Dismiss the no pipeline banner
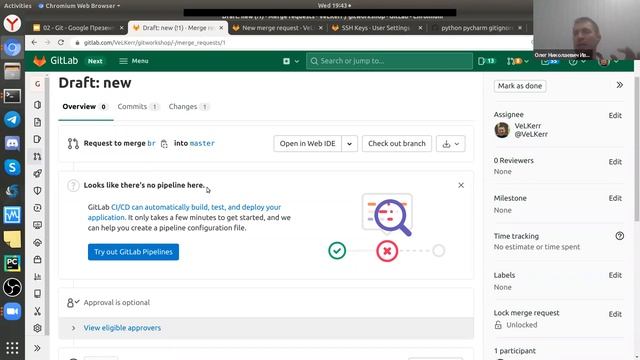Screen dimensions: 640x360 point(461,185)
